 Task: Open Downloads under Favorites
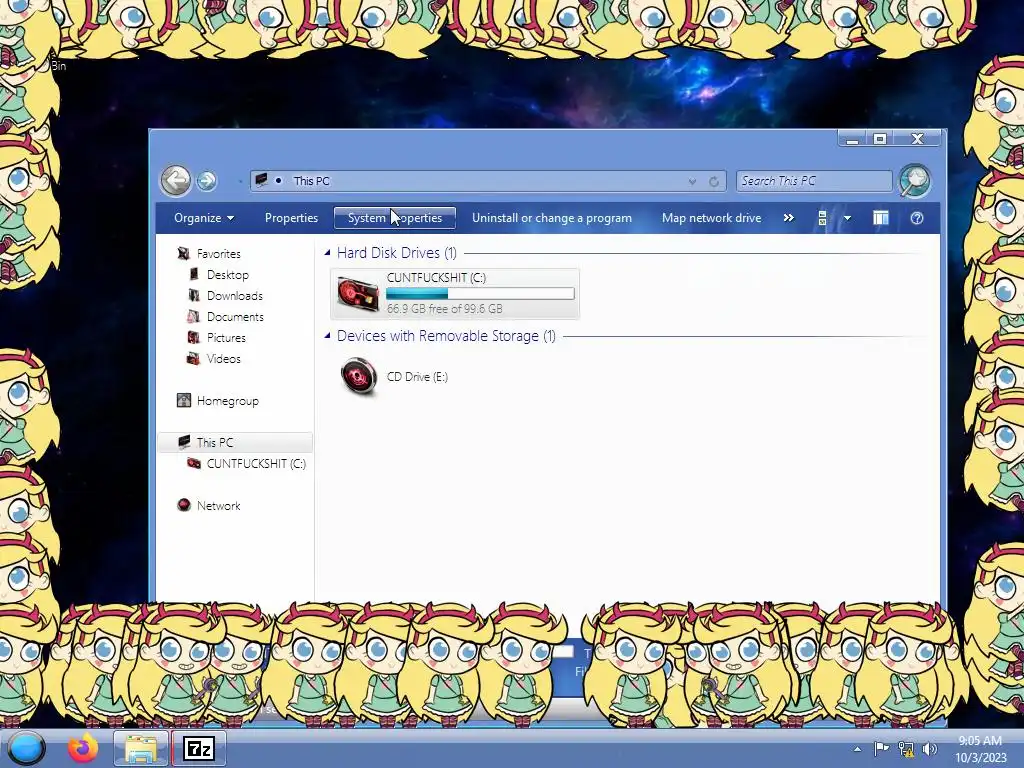tap(234, 296)
